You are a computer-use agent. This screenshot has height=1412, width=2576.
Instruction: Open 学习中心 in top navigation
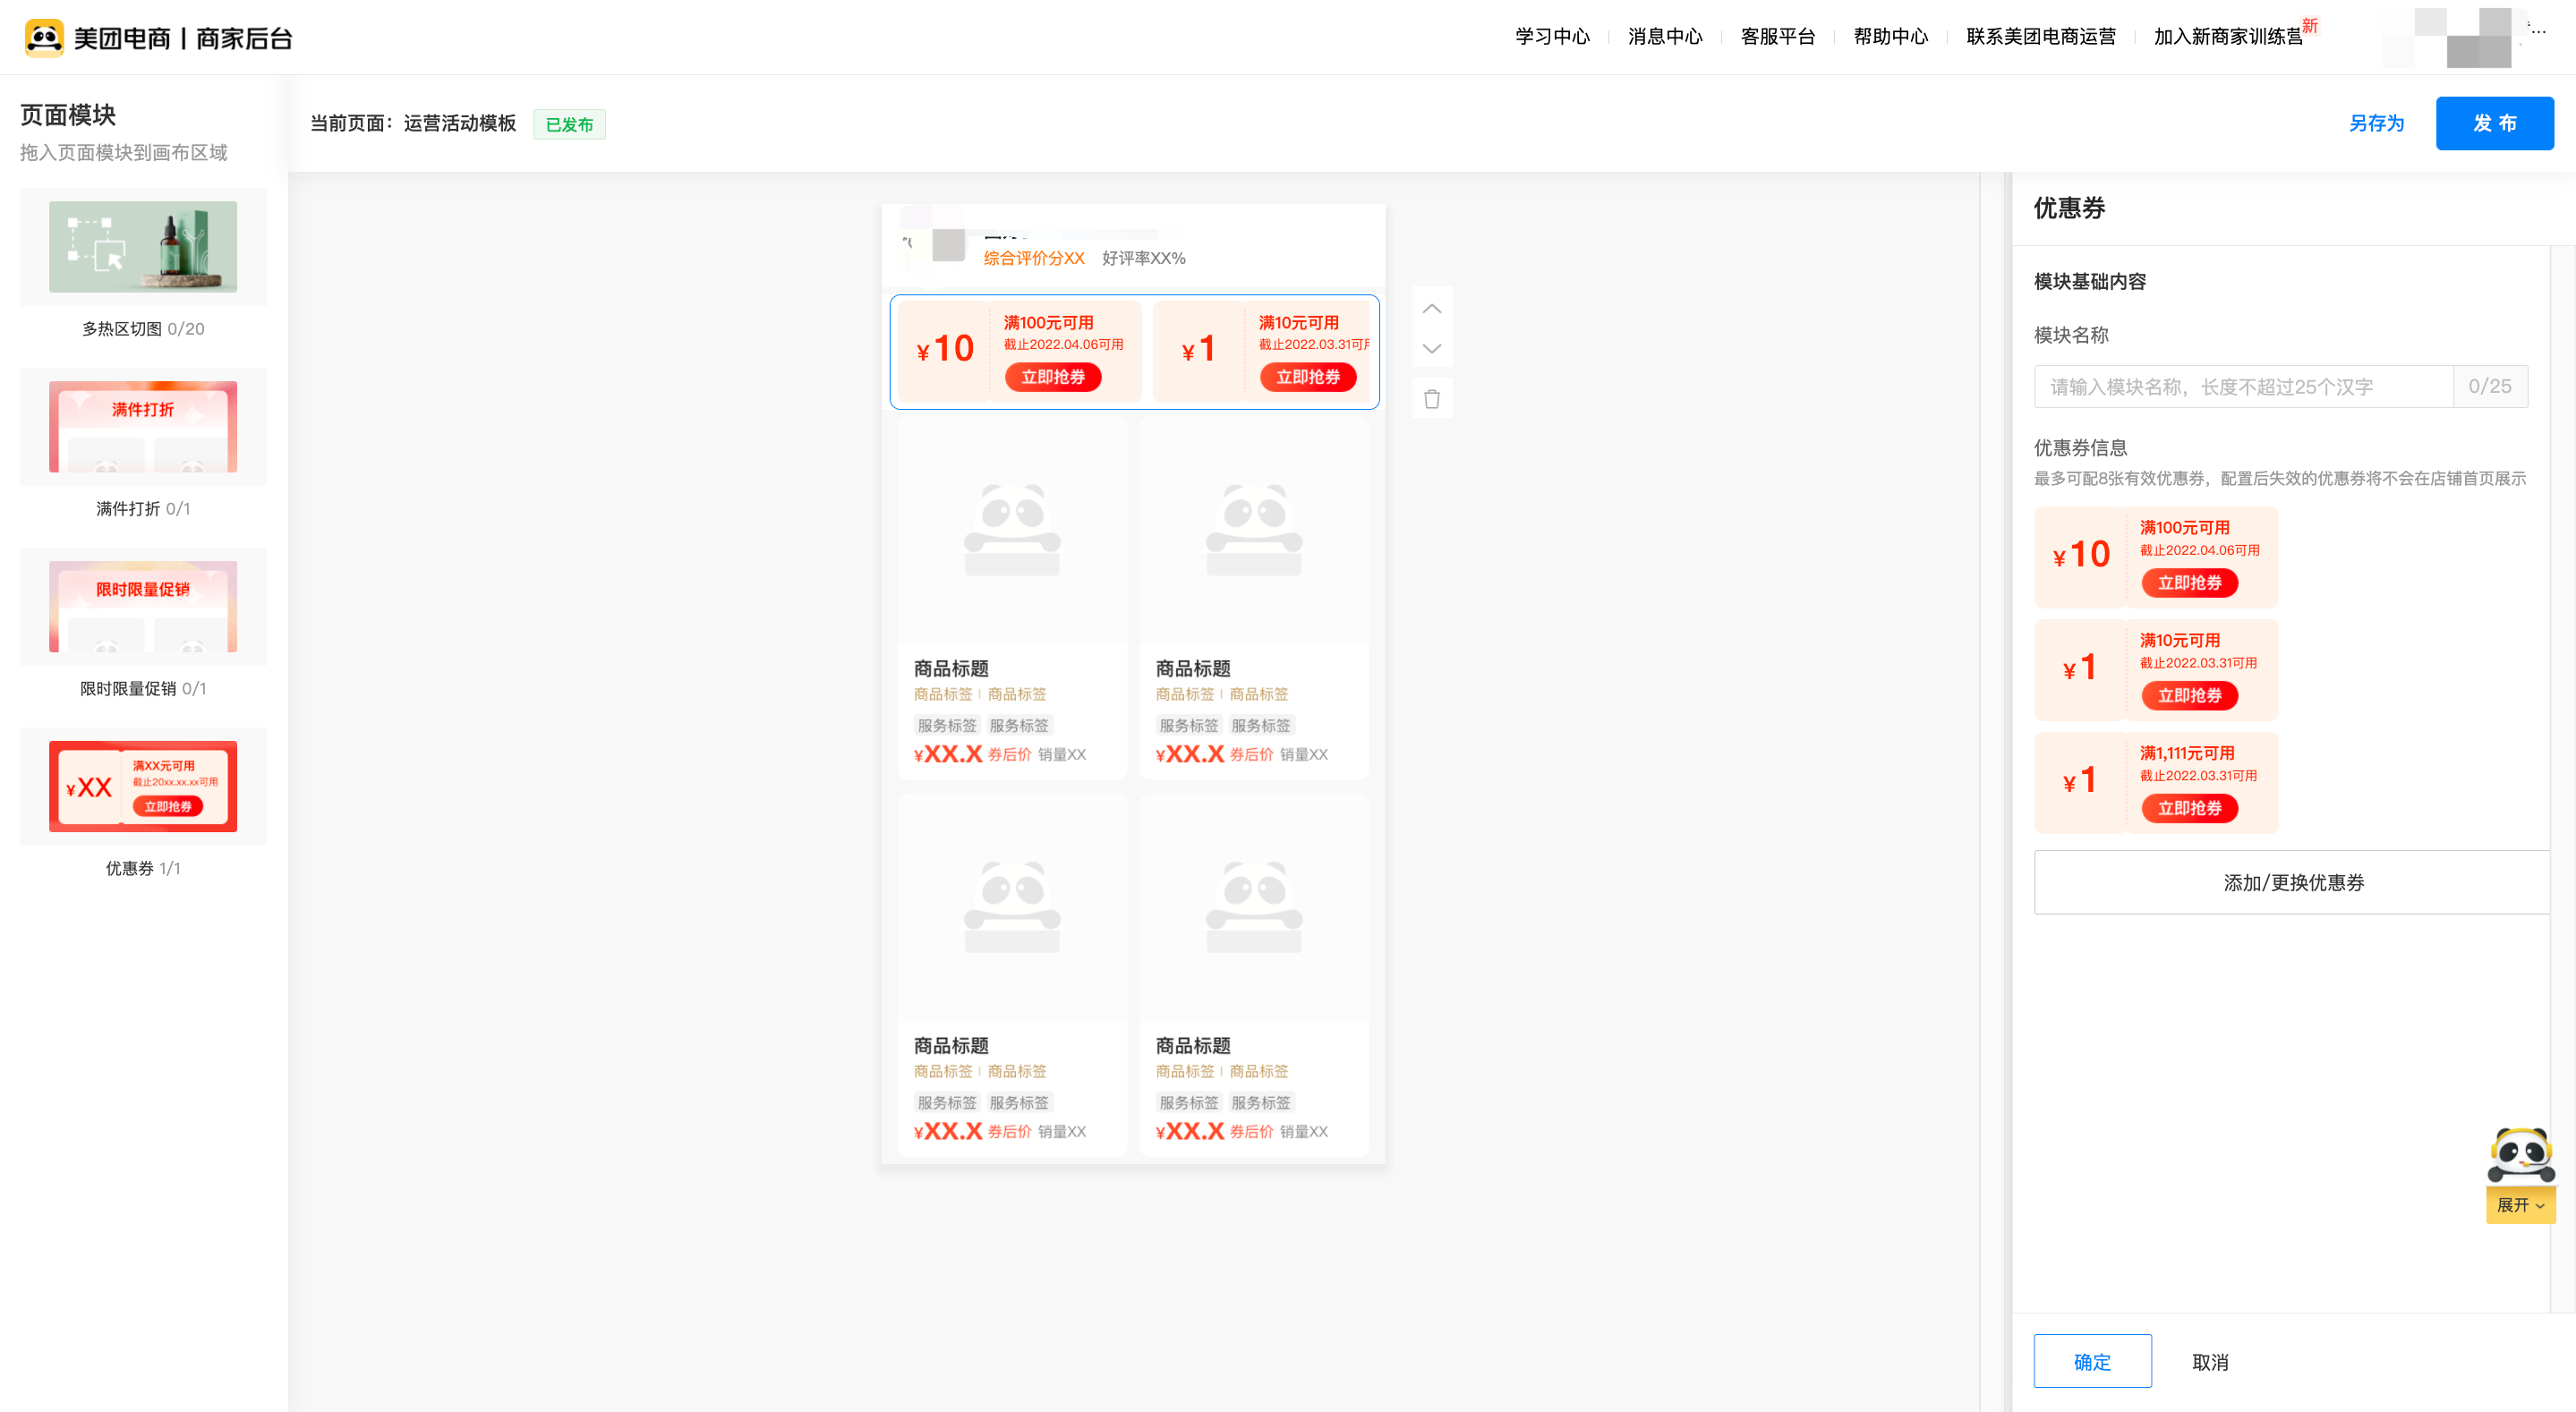pos(1551,37)
